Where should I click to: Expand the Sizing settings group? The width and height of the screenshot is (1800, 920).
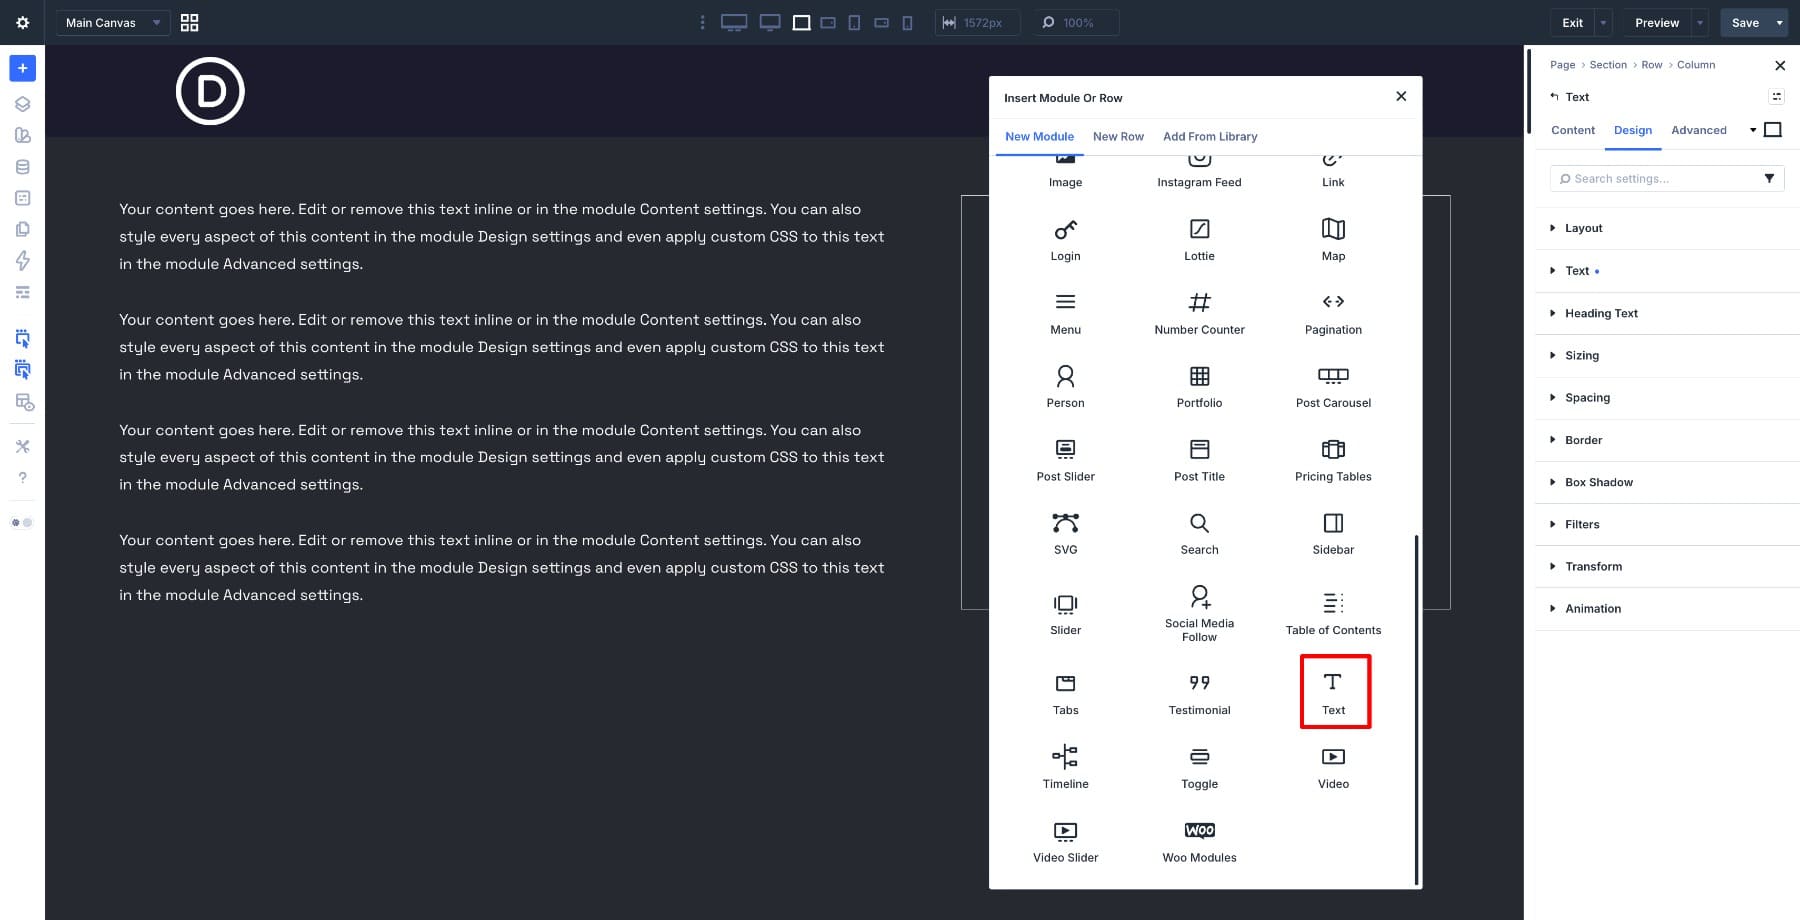point(1666,355)
